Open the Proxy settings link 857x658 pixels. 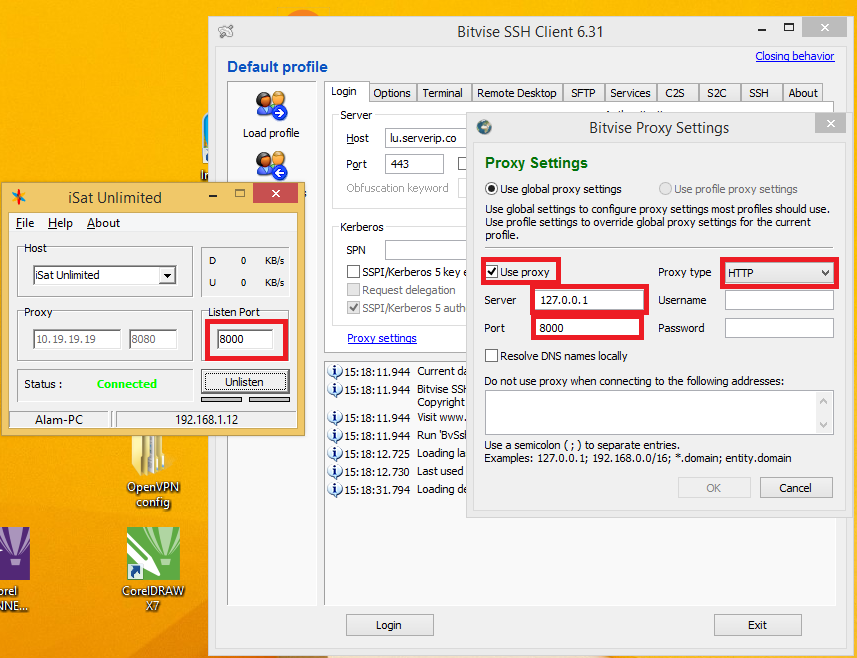[382, 338]
